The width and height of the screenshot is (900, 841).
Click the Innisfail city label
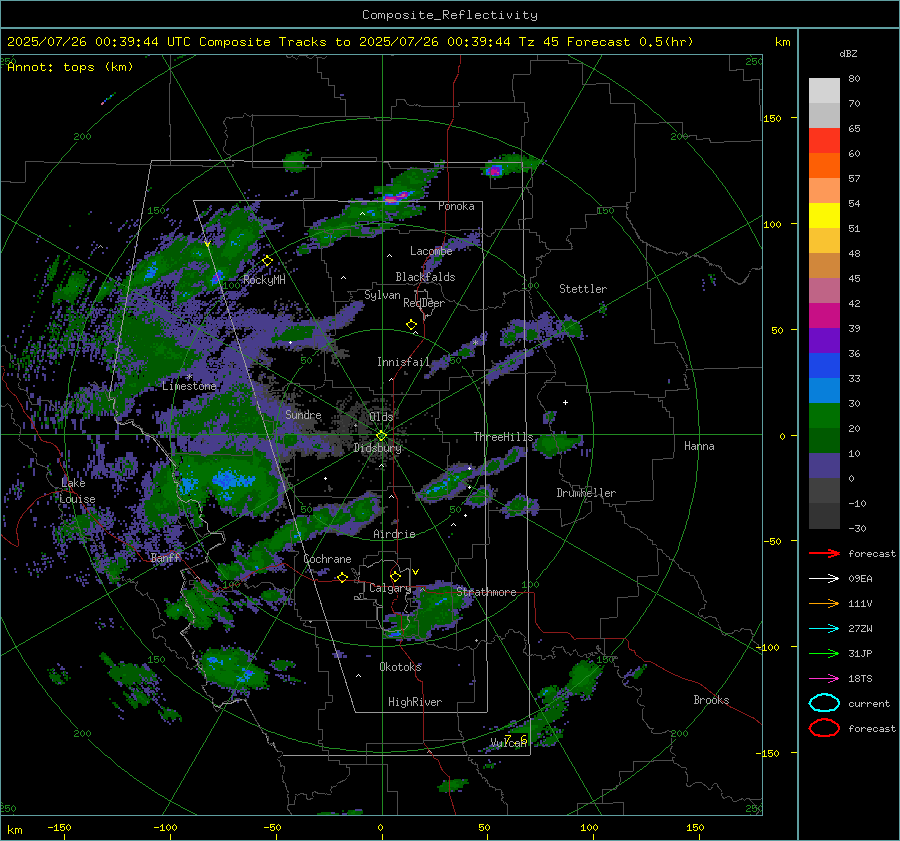(404, 362)
